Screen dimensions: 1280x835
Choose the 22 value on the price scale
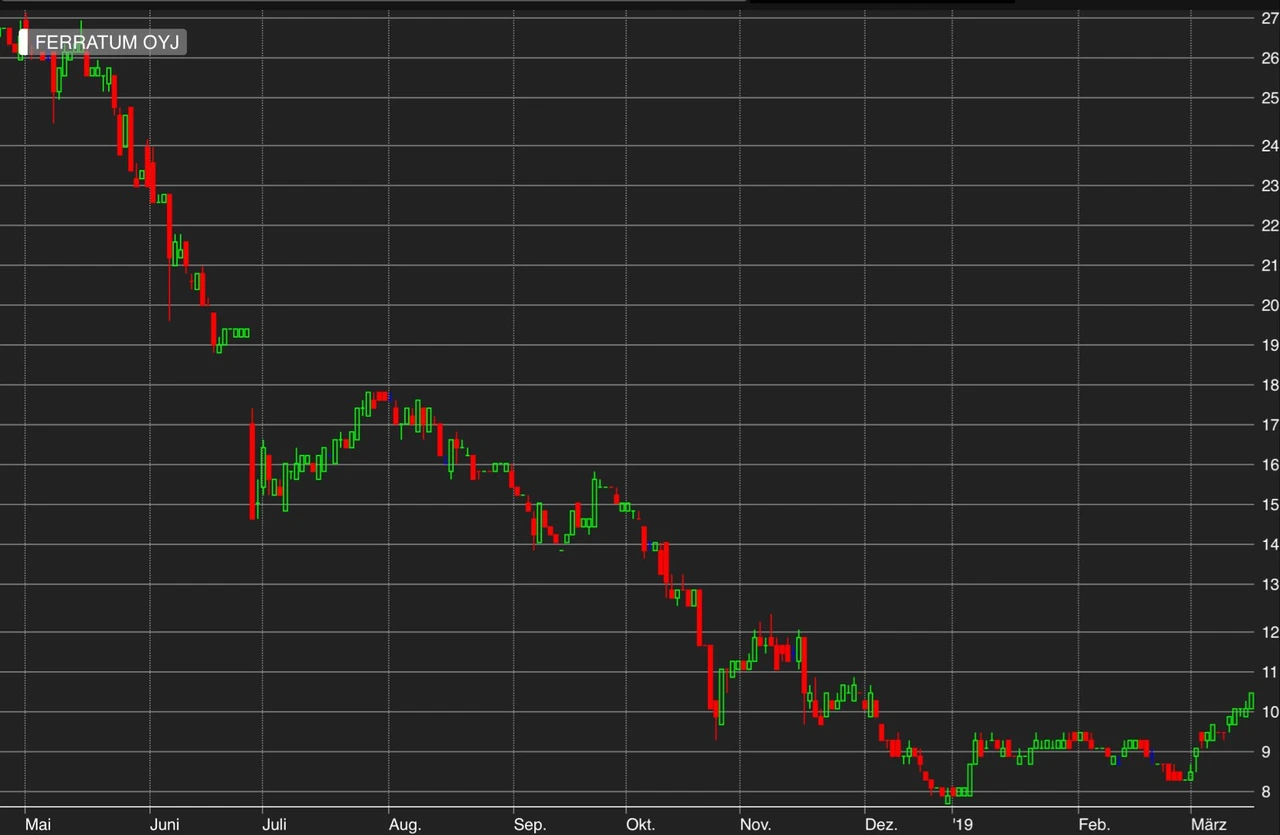pyautogui.click(x=1270, y=225)
